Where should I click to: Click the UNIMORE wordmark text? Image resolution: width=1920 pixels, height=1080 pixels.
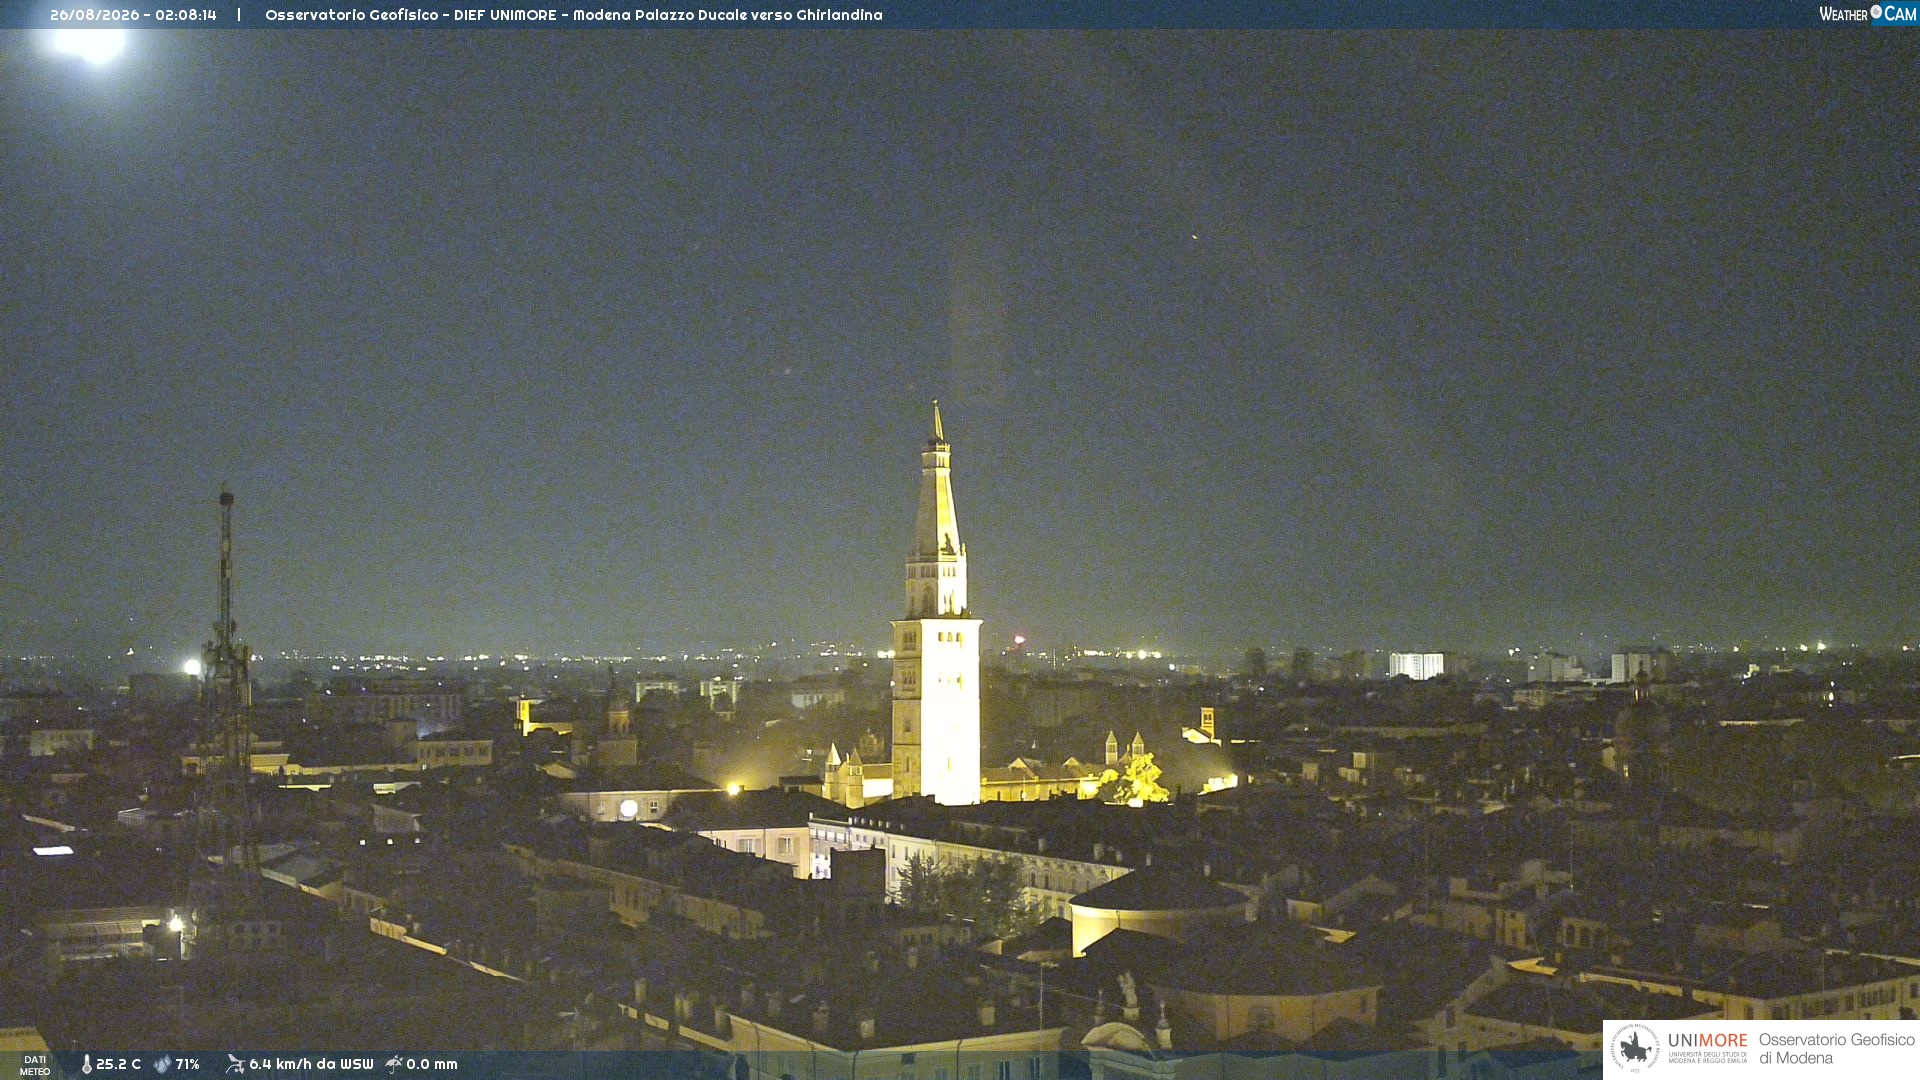(1708, 1041)
